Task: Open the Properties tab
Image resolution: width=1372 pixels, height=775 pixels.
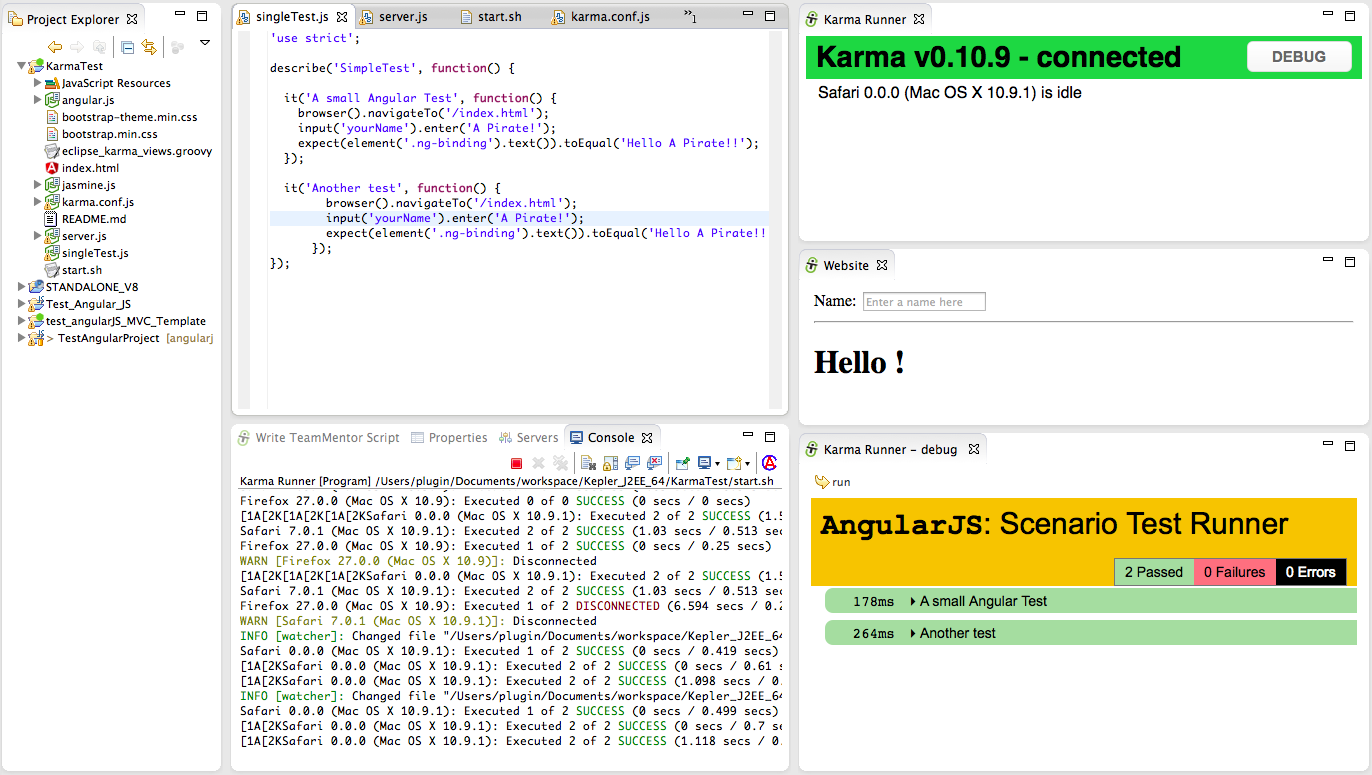Action: click(x=449, y=438)
